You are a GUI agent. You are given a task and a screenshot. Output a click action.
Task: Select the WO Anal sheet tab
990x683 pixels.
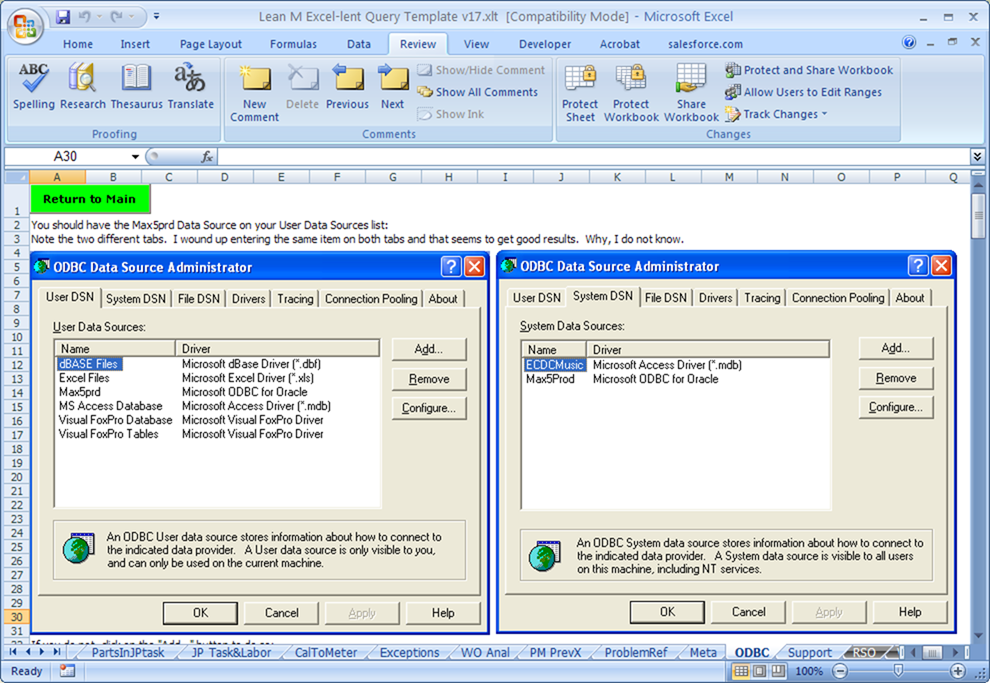[485, 653]
